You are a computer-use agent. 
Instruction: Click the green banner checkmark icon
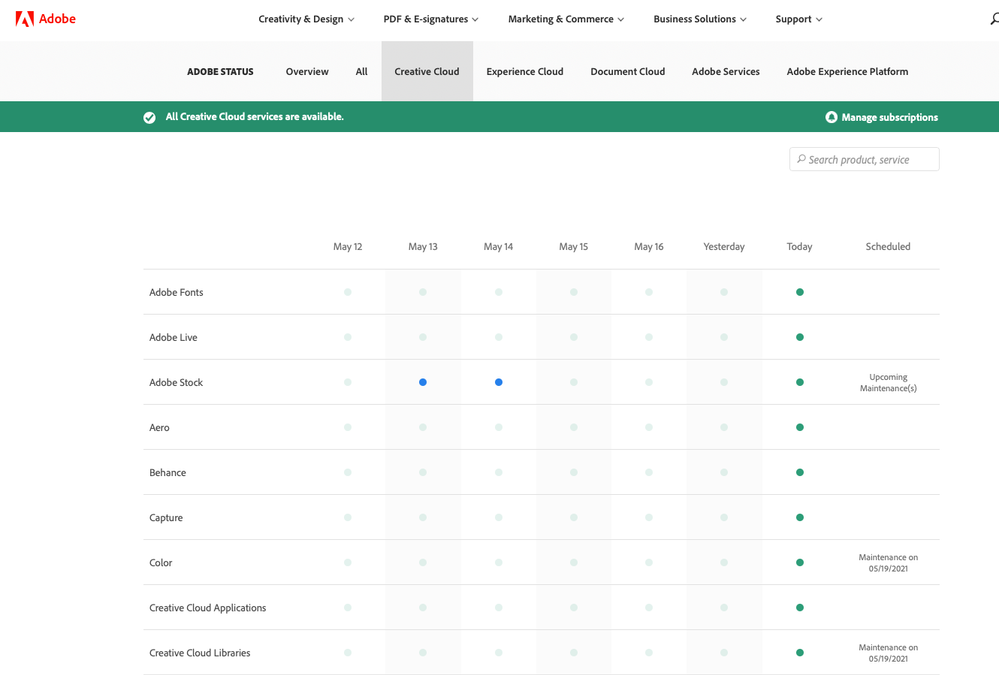coord(149,117)
